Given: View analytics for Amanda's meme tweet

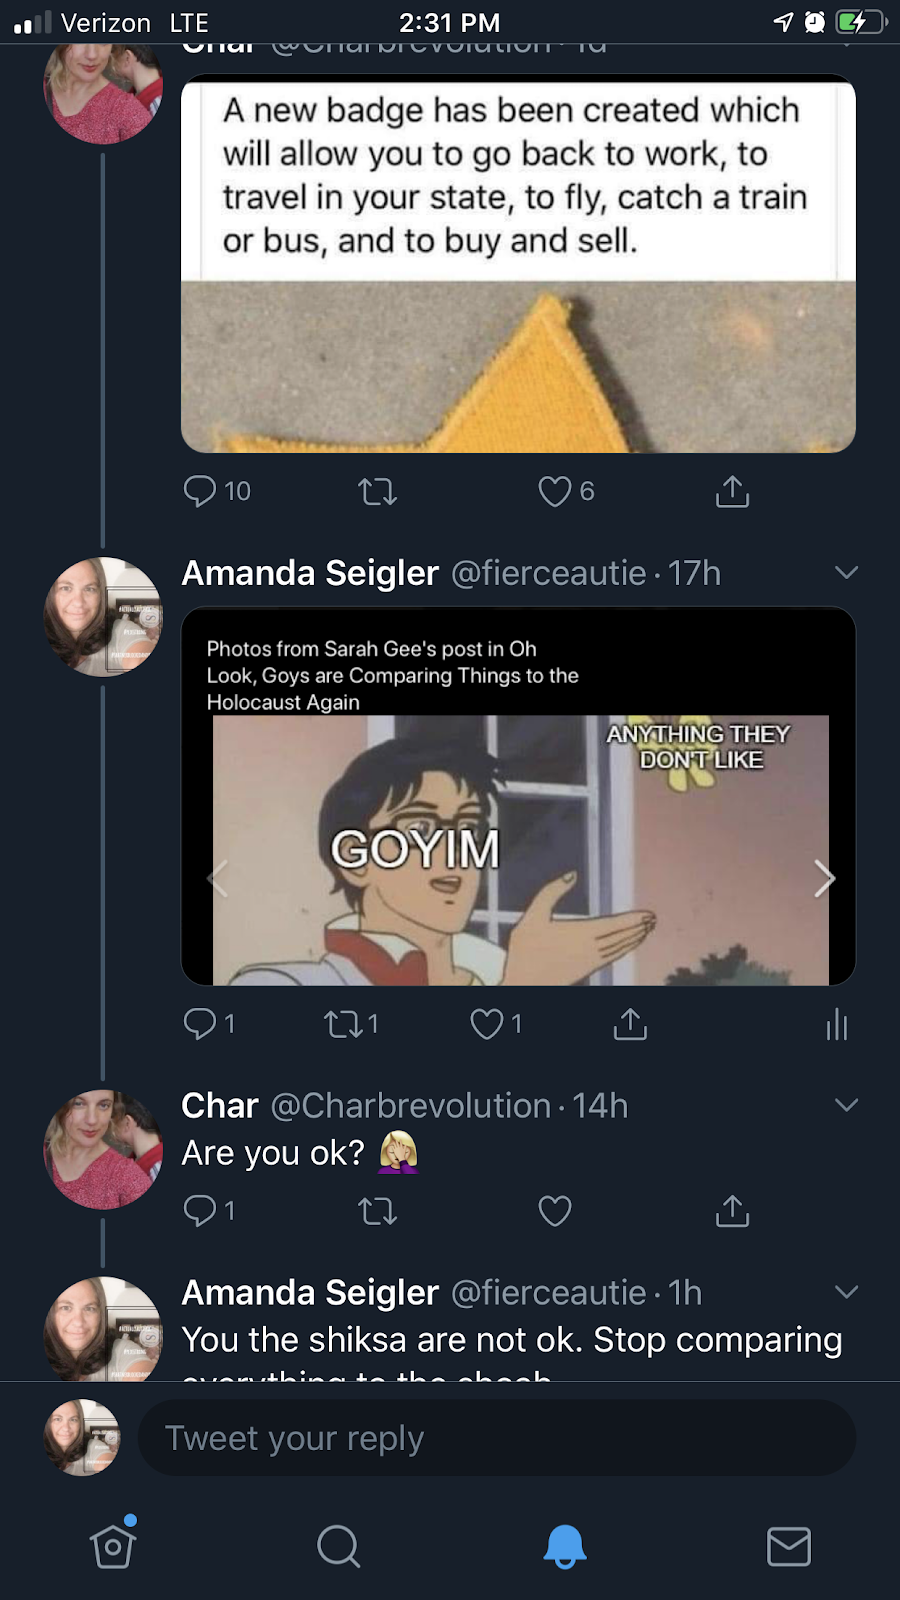Looking at the screenshot, I should click(x=837, y=1024).
